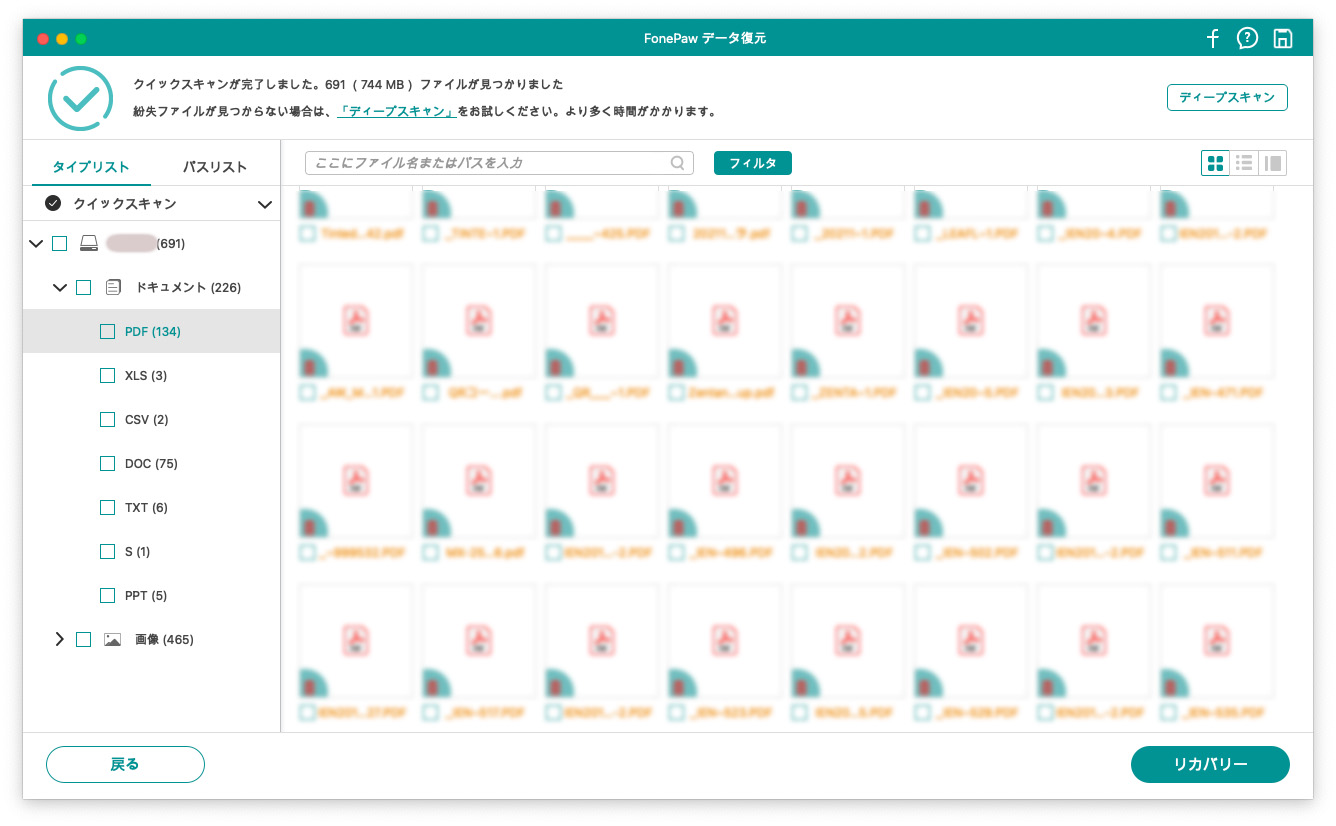Check the CSV (2) checkbox
The height and width of the screenshot is (826, 1336).
coord(107,419)
